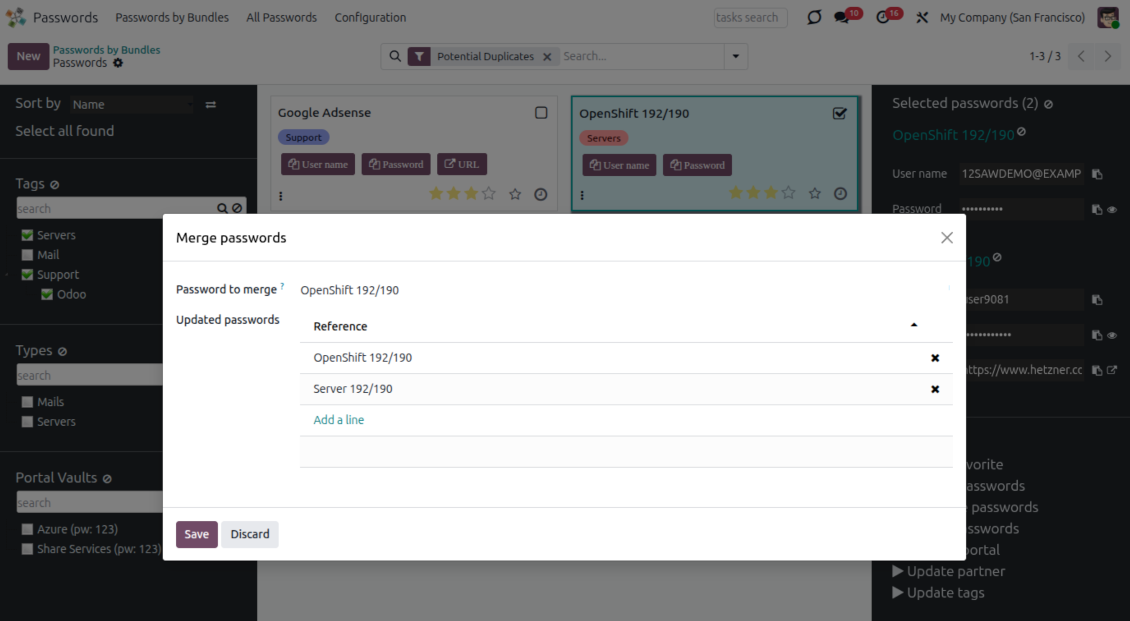
Task: Click the Add a line link
Action: (338, 420)
